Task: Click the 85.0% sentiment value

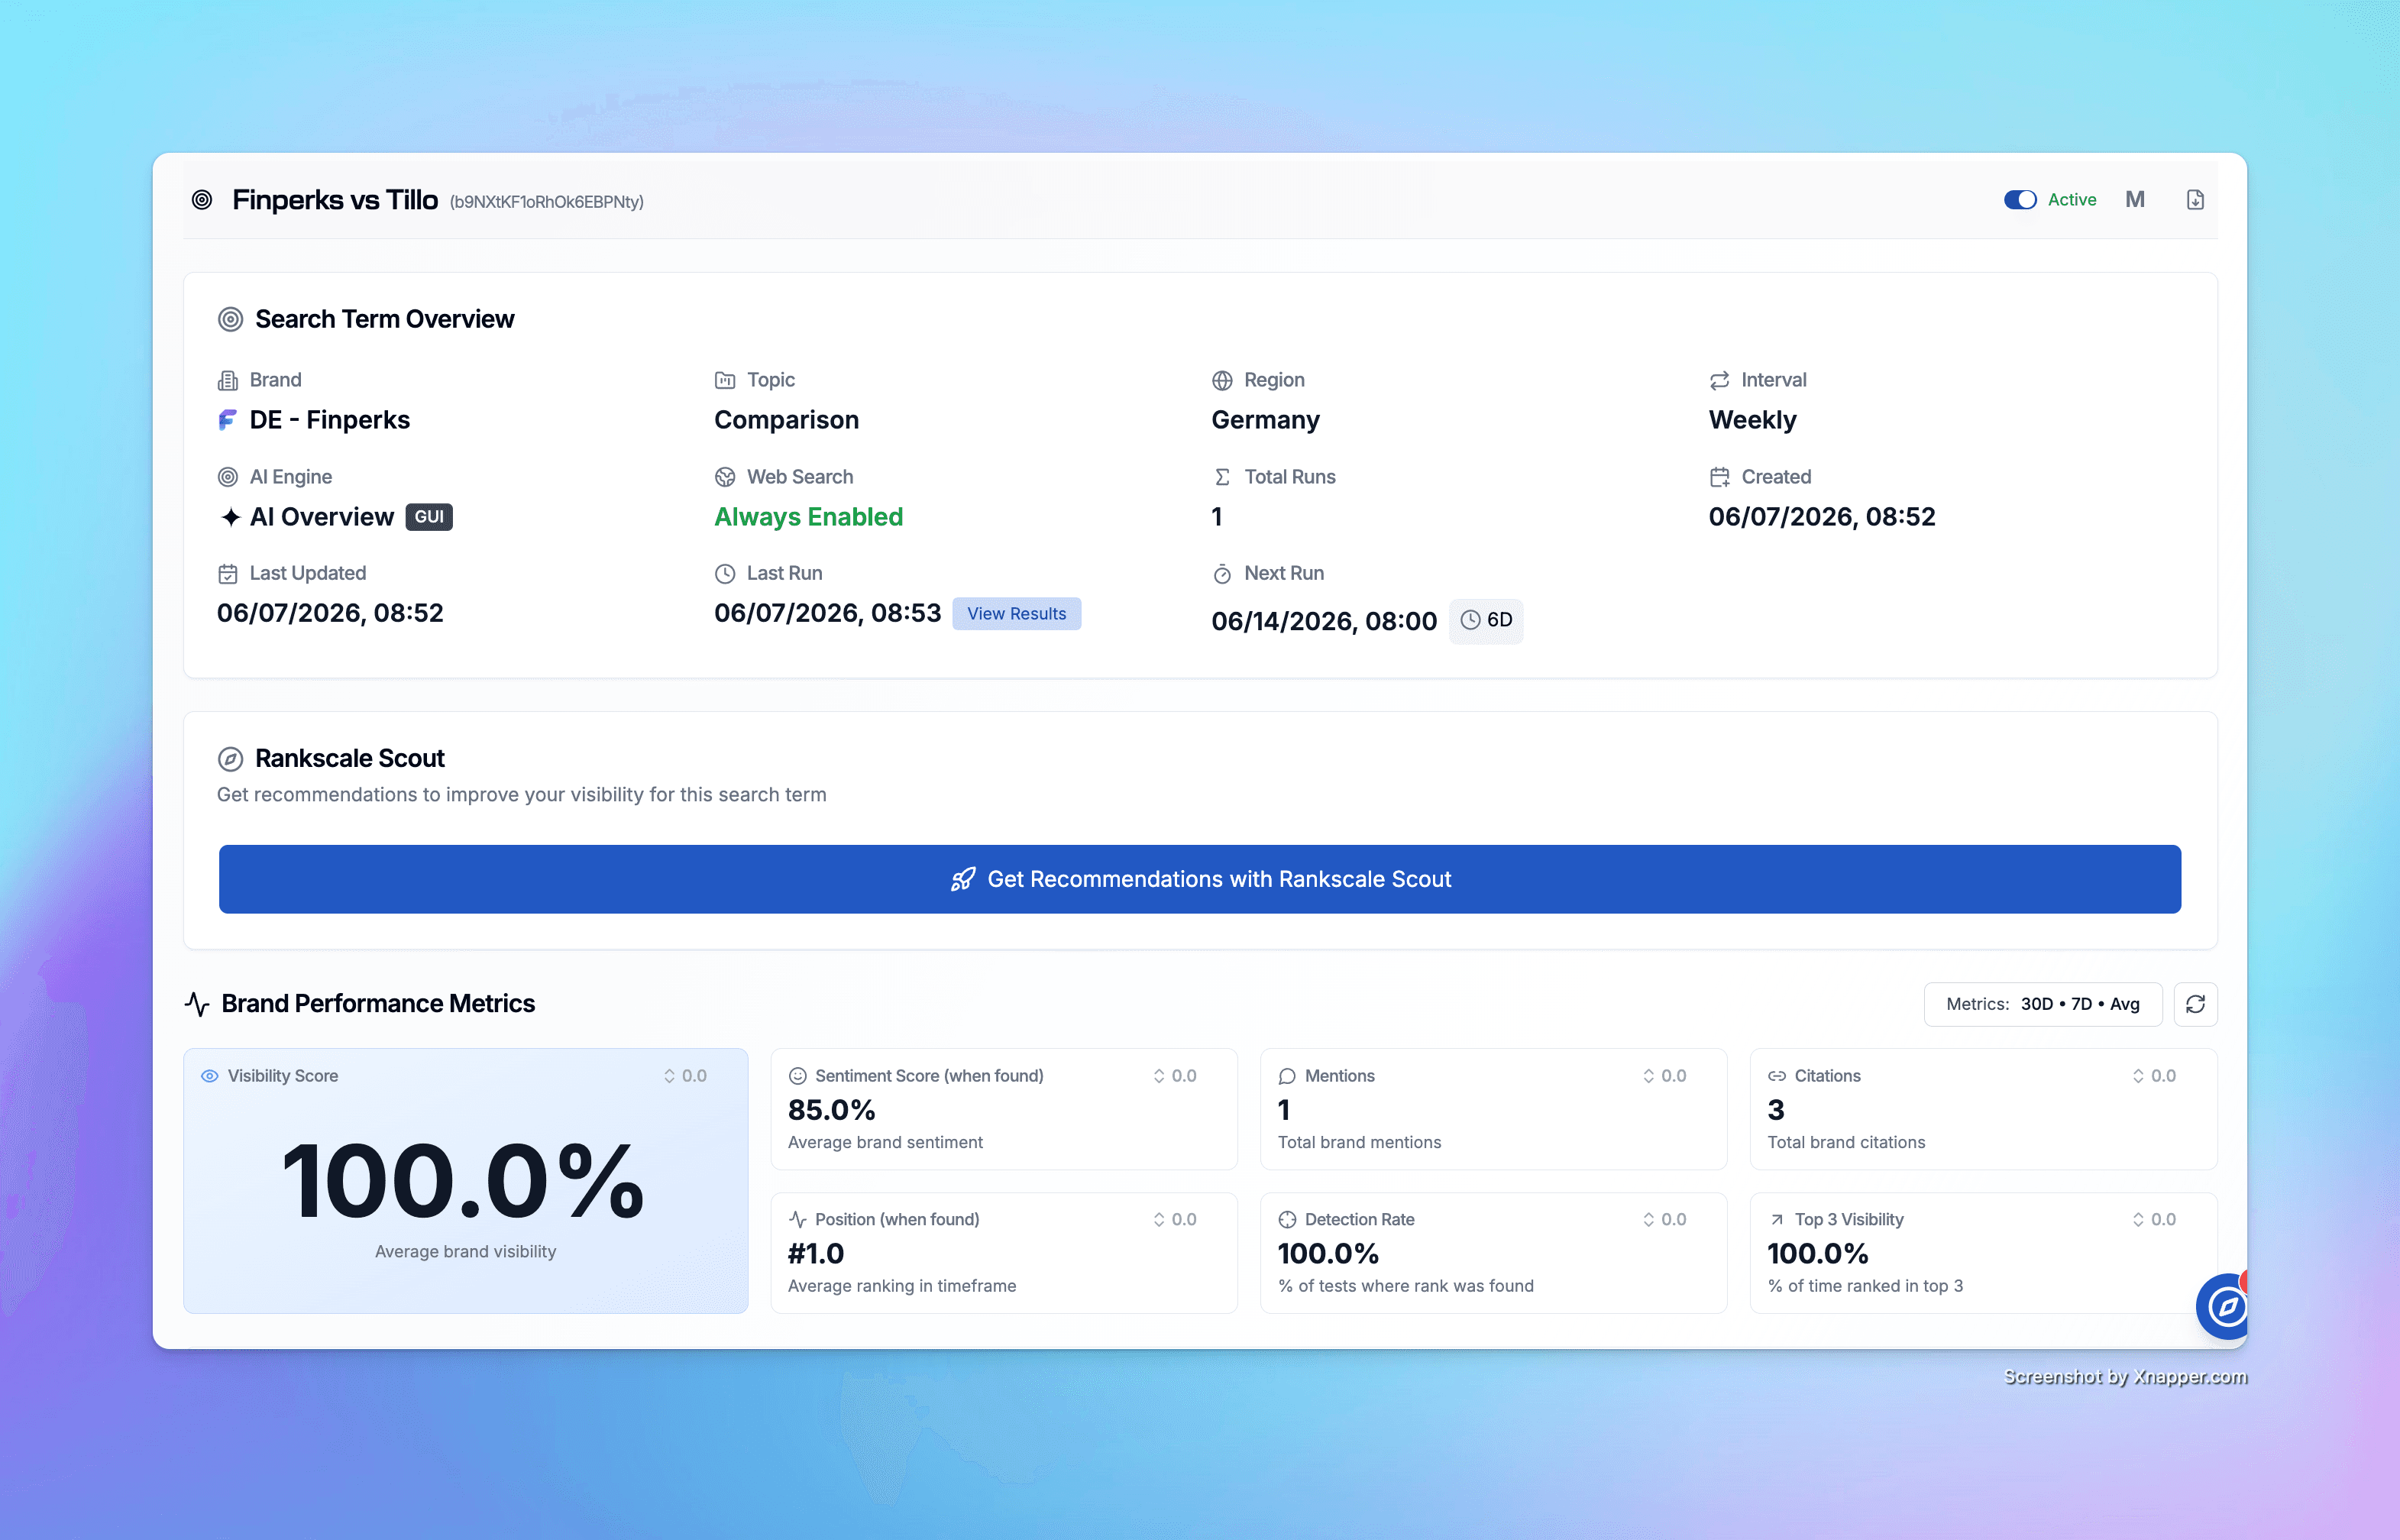Action: [831, 1110]
